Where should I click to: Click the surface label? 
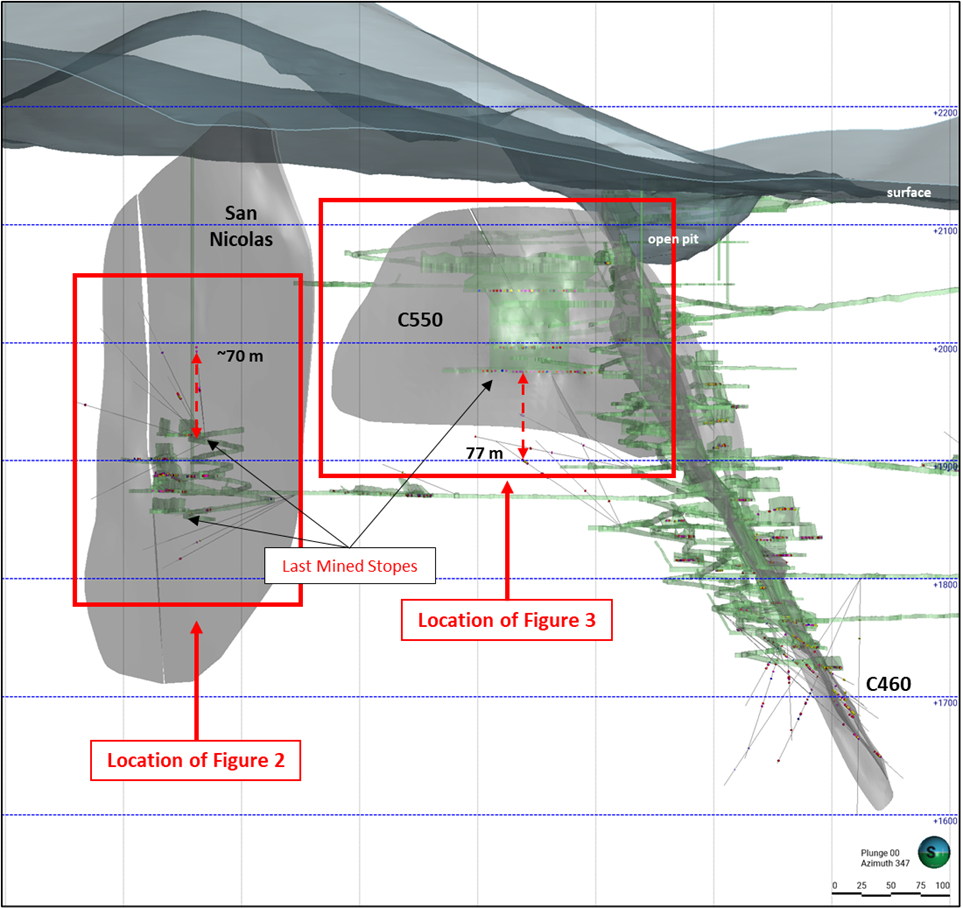pos(909,192)
